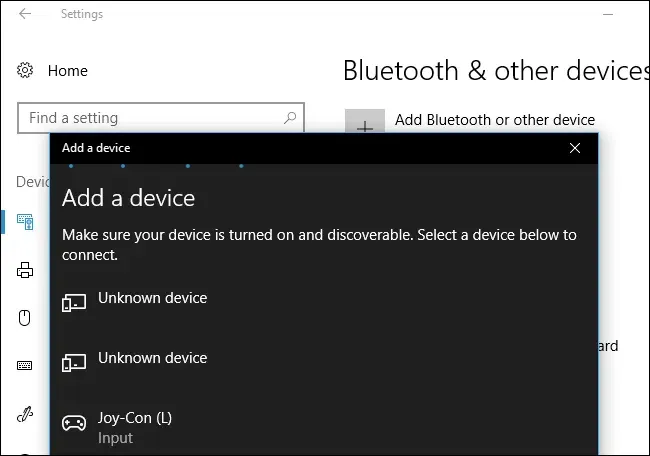Open the Mouse settings sidebar icon
Viewport: 650px width, 456px height.
pos(24,318)
